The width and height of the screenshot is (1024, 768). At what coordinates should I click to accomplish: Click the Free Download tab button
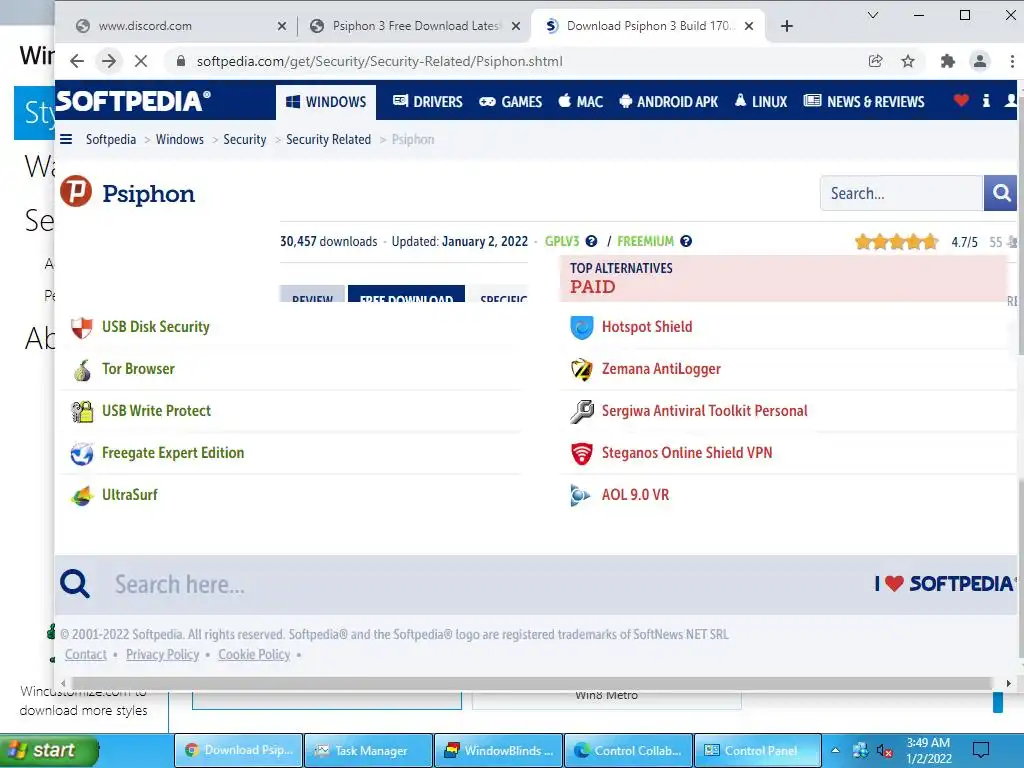point(406,294)
